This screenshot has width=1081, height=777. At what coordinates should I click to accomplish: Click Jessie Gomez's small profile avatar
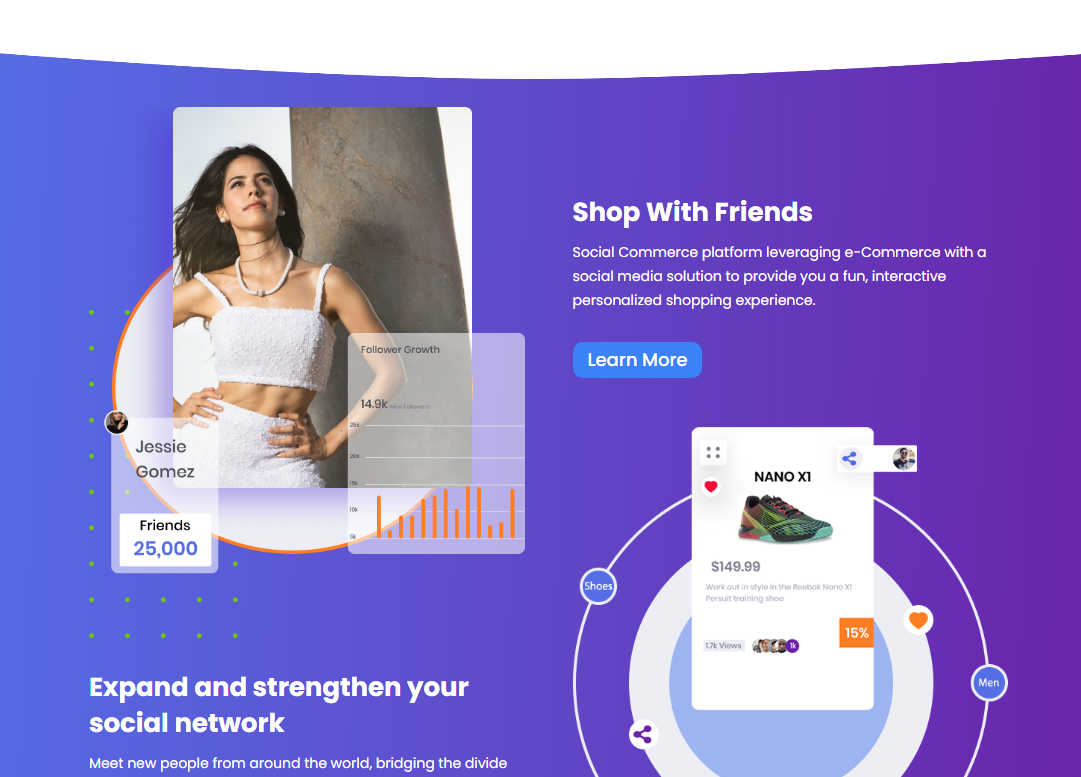click(117, 422)
